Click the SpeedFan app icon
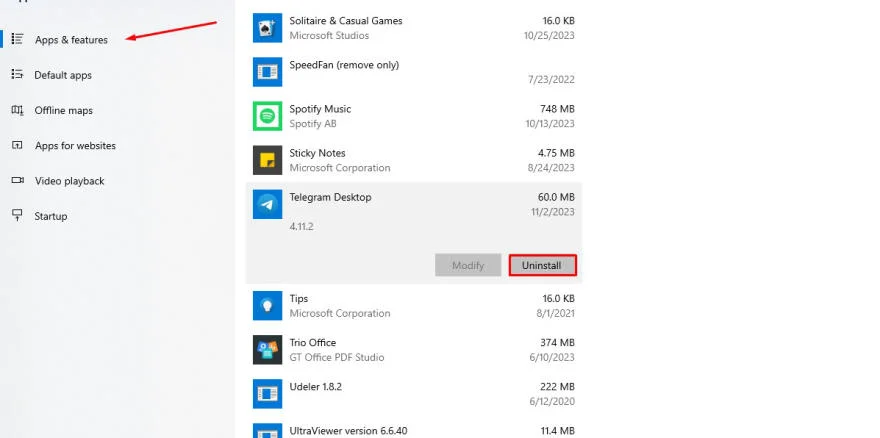The width and height of the screenshot is (880, 438). [x=267, y=71]
